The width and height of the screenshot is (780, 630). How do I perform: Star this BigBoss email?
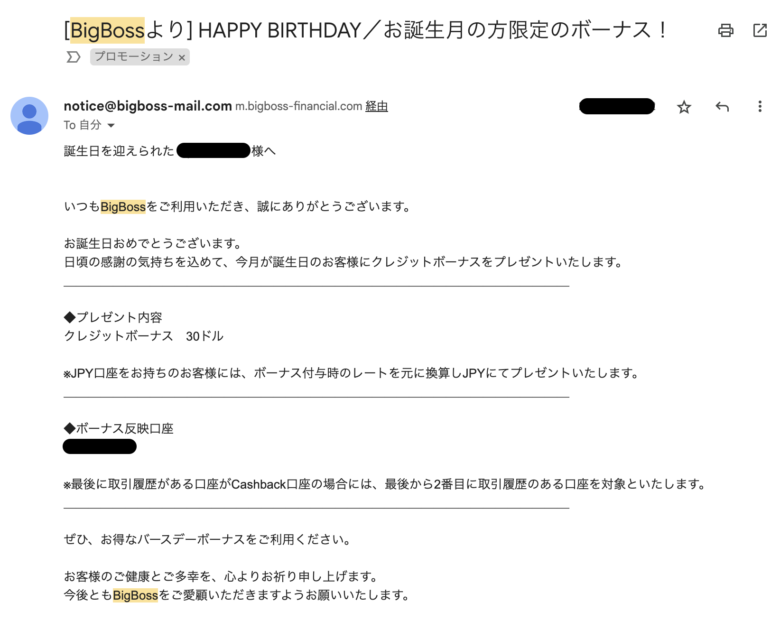click(x=684, y=106)
